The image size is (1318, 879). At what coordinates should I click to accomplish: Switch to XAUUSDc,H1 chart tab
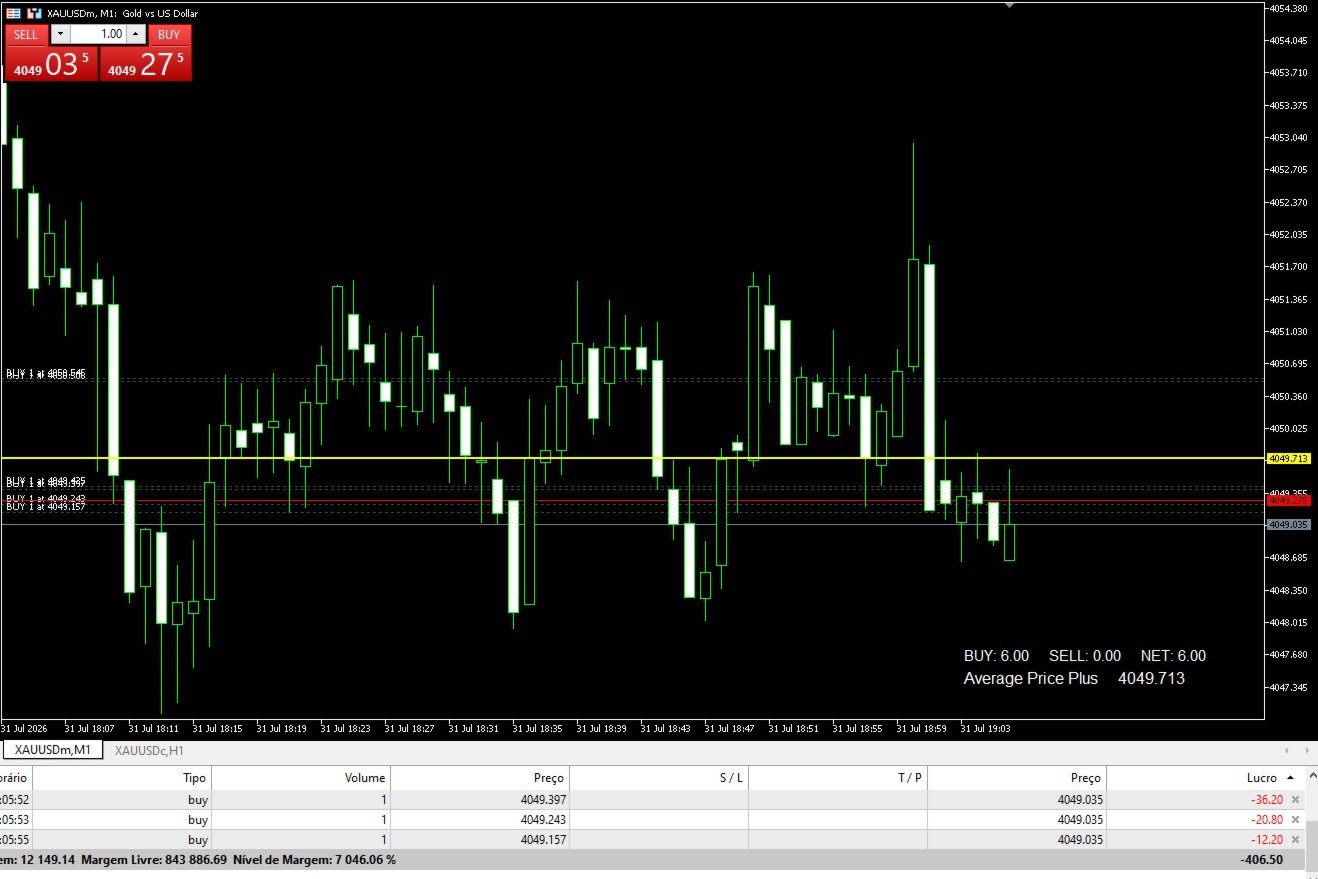point(149,750)
